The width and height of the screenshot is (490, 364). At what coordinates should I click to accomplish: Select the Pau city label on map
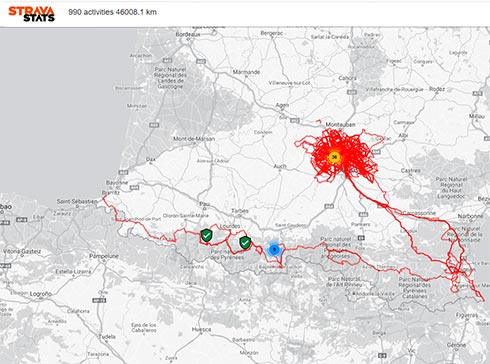pos(204,204)
